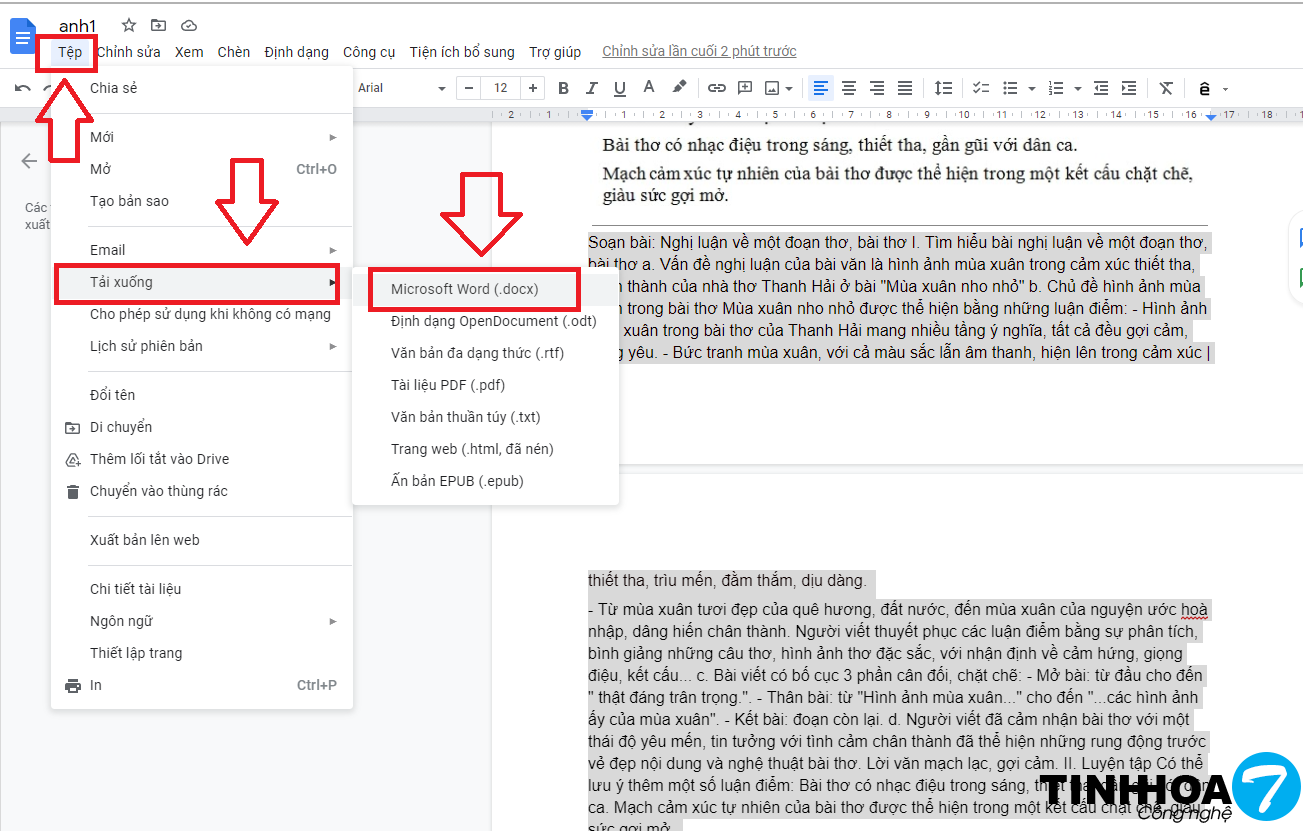
Task: Open last edit history link
Action: coord(699,52)
